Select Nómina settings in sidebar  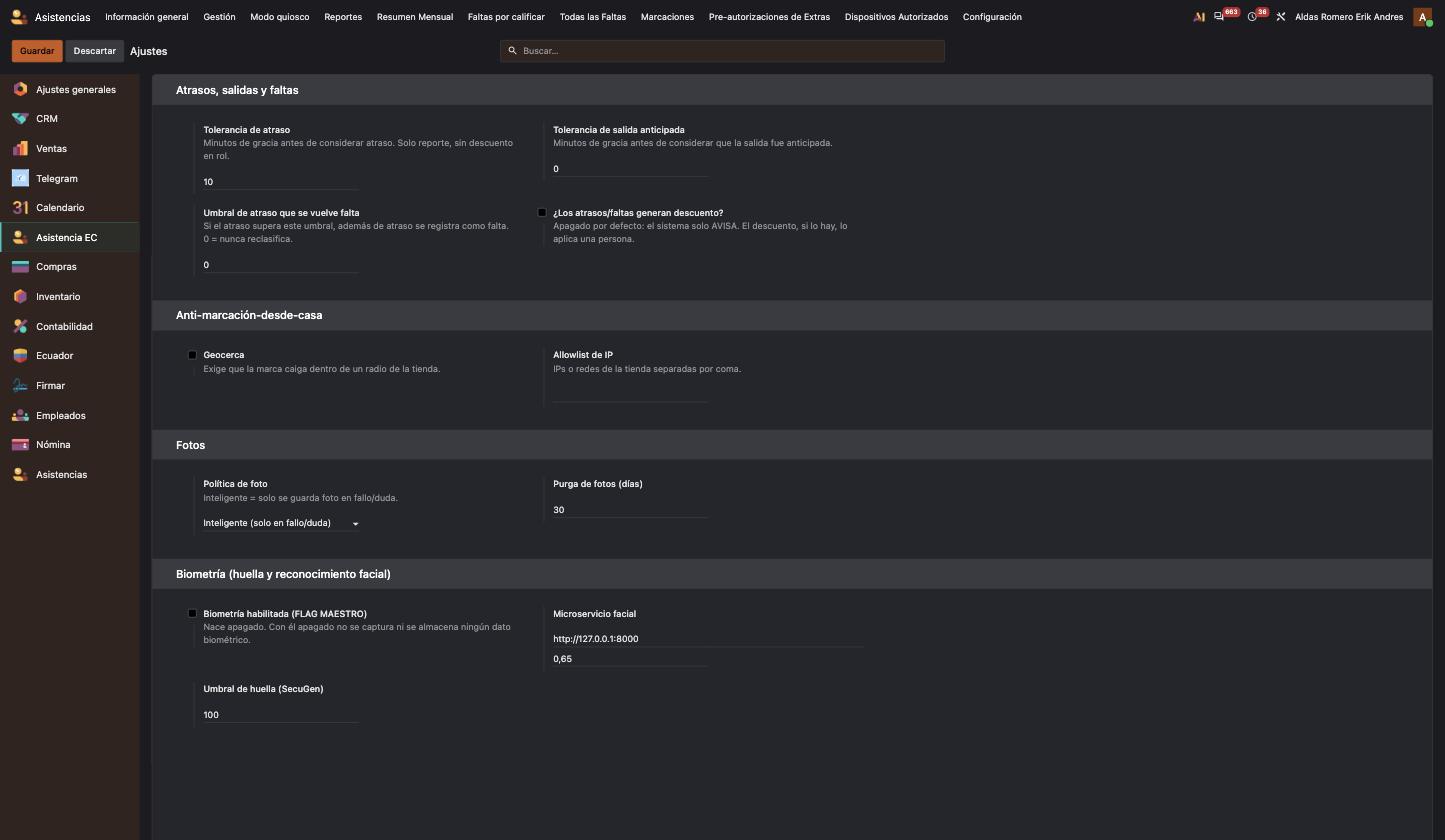(69, 445)
